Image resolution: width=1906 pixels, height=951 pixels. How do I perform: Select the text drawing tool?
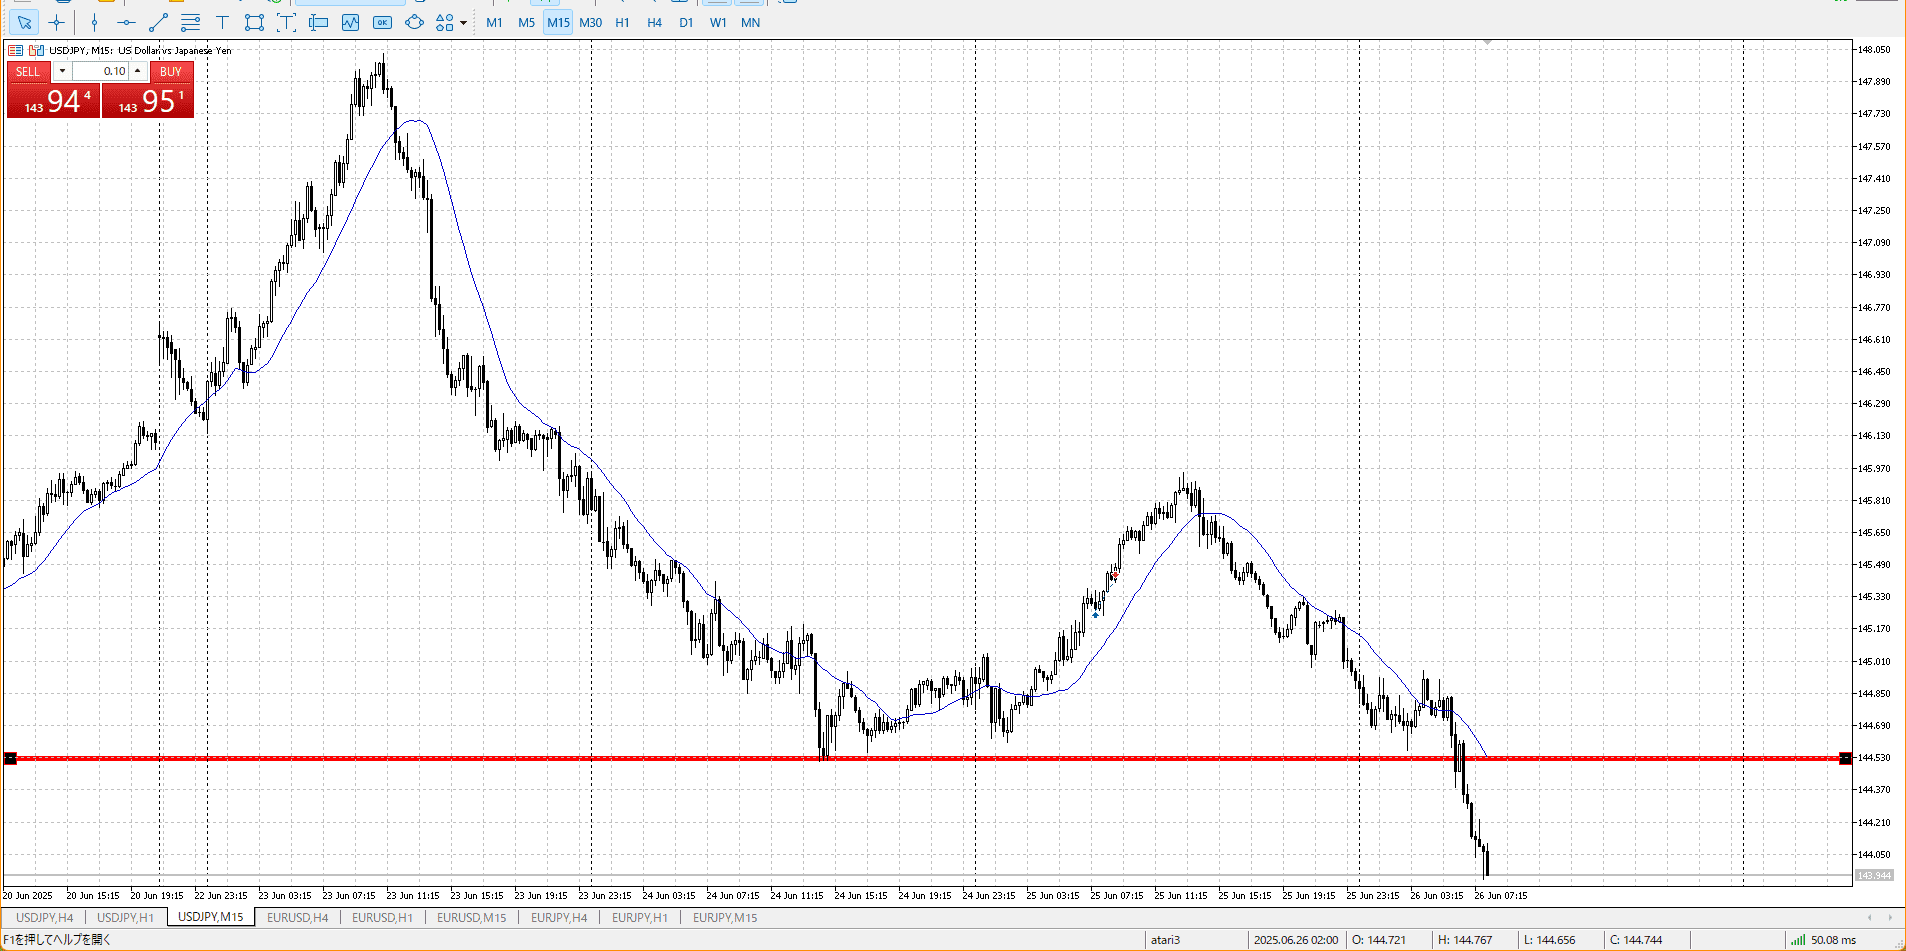click(x=222, y=22)
